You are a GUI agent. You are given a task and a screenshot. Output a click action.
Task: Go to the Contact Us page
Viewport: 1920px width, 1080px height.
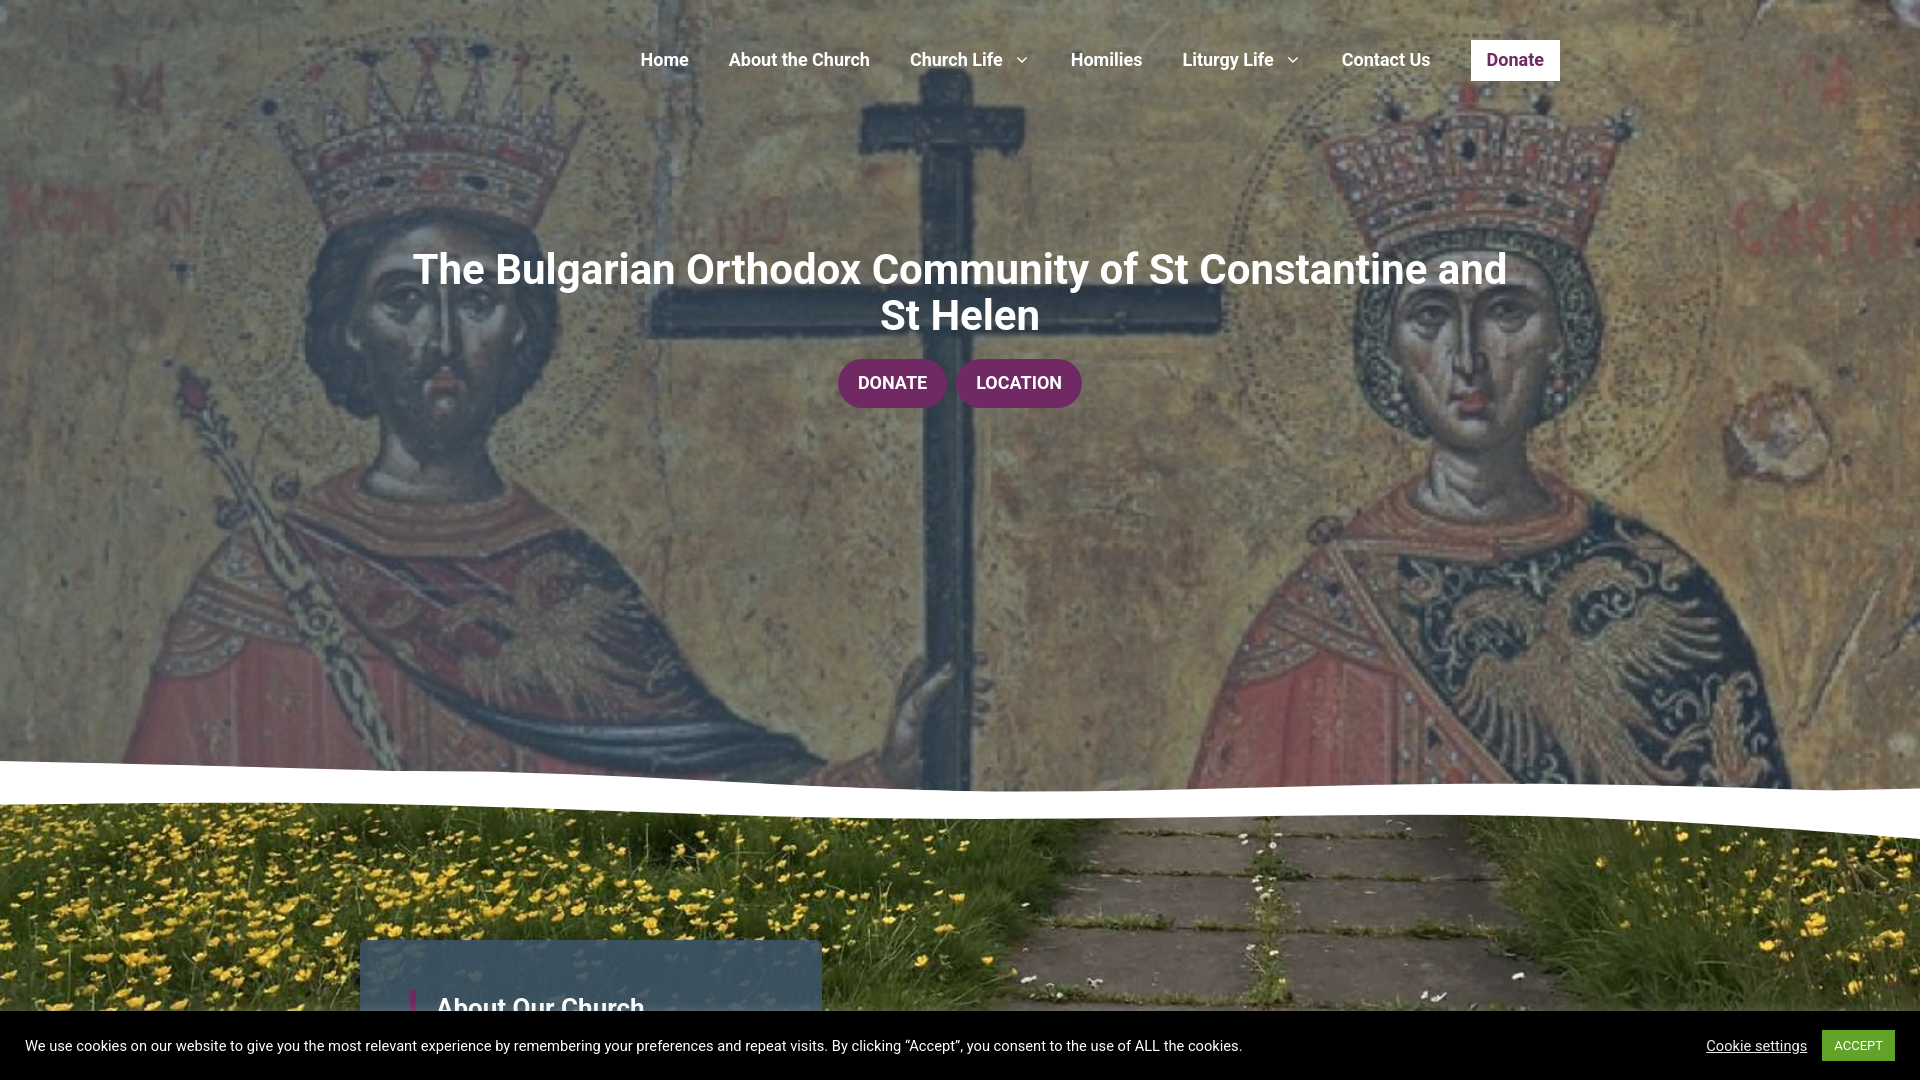[1385, 60]
